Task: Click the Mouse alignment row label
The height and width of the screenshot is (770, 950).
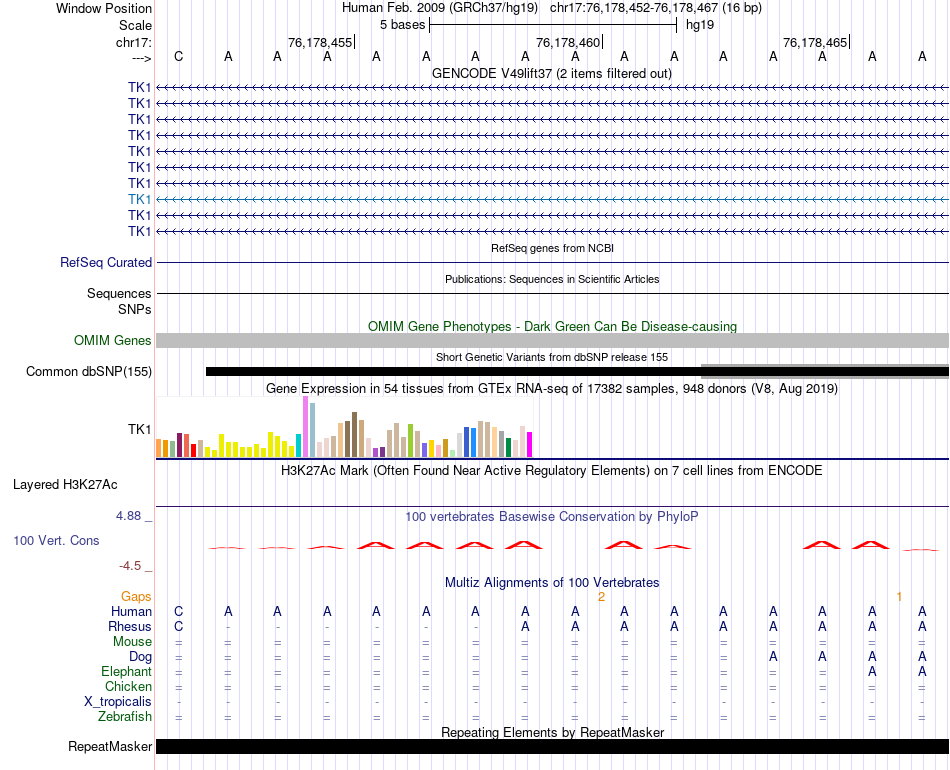Action: (132, 642)
